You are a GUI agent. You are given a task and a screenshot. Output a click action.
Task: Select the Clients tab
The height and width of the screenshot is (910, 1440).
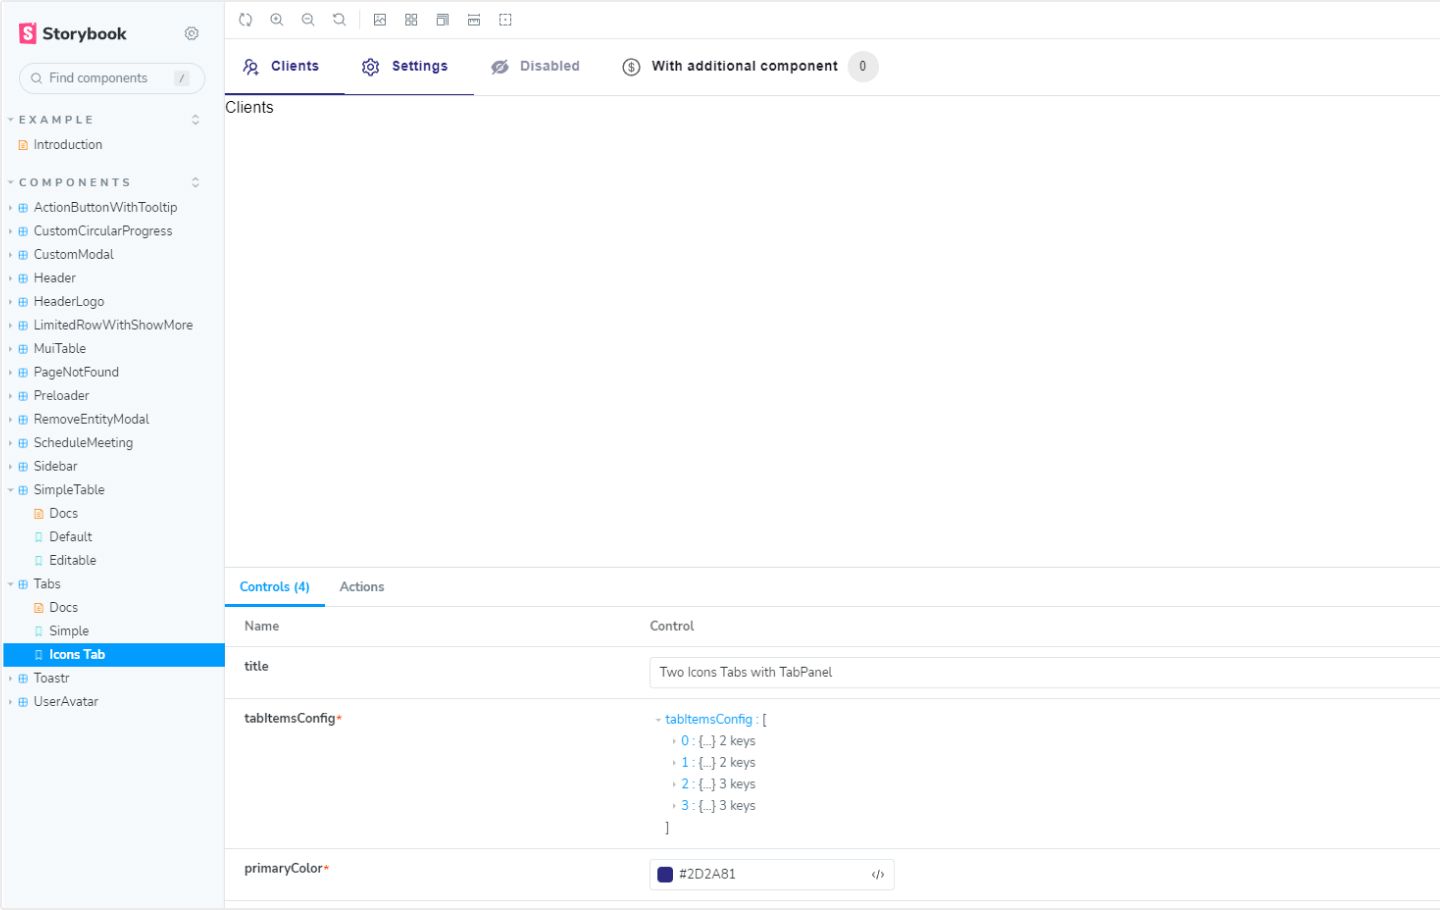point(284,67)
